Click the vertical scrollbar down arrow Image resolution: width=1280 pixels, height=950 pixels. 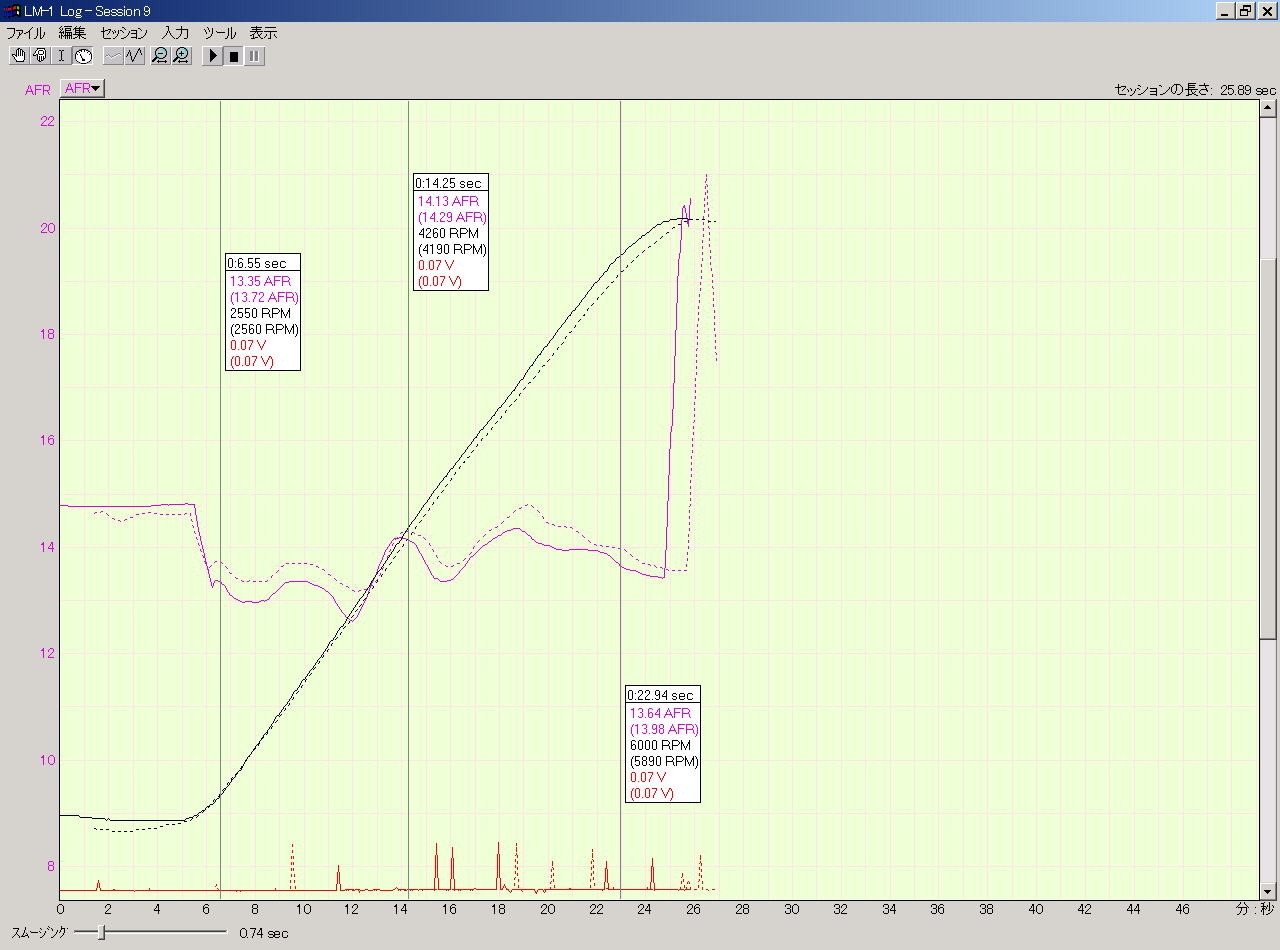click(x=1268, y=891)
